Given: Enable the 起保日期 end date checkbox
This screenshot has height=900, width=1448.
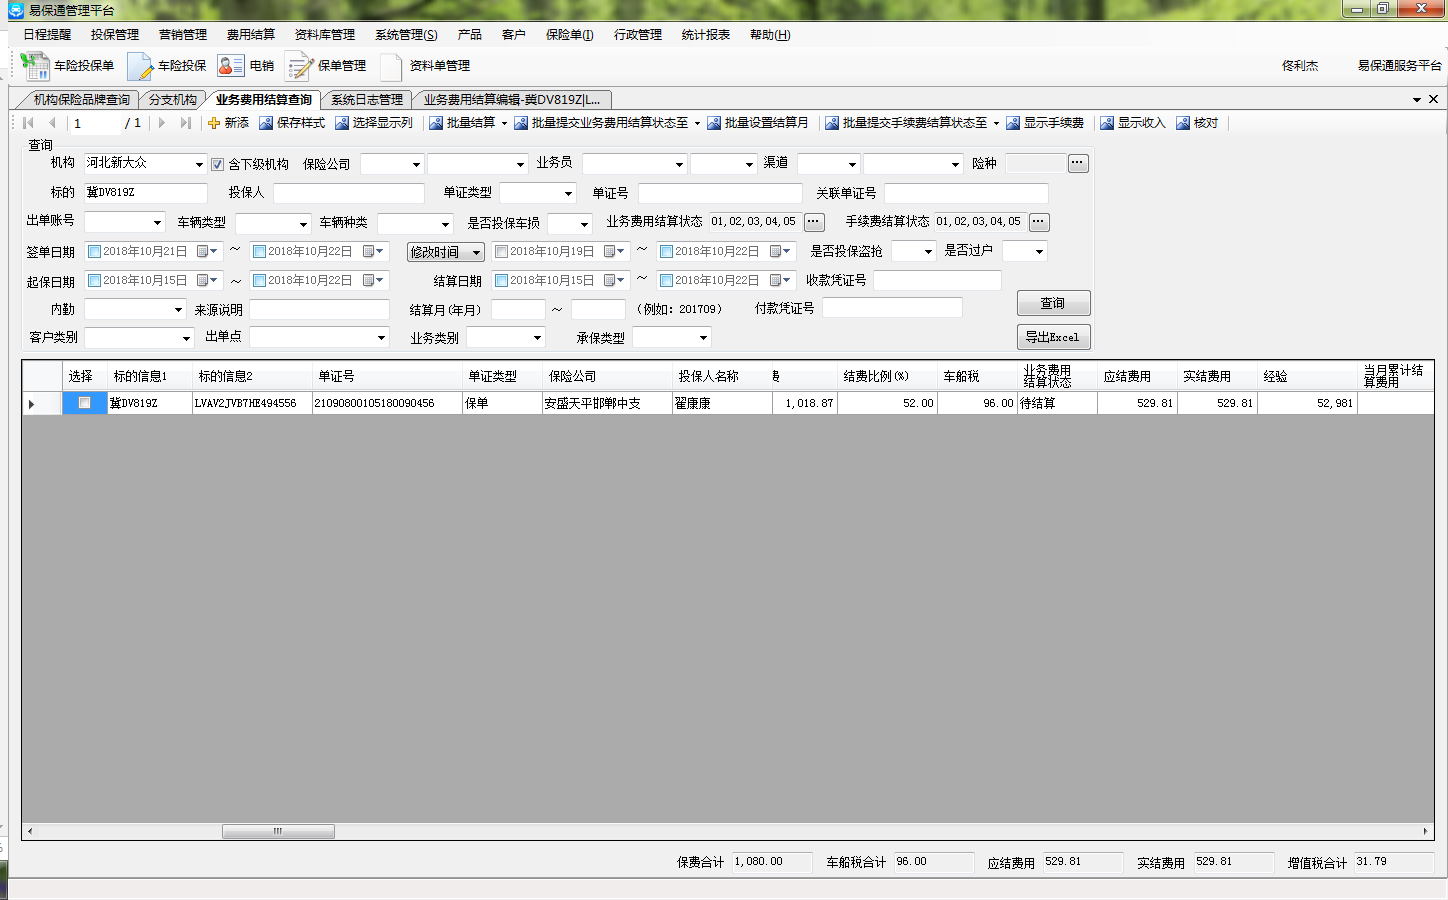Looking at the screenshot, I should point(259,281).
